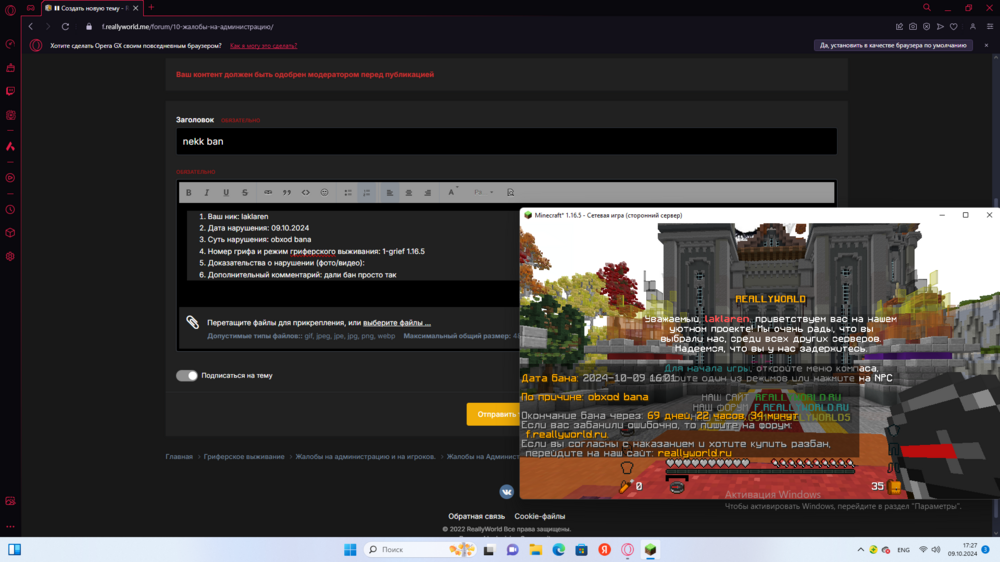Click the paperclip attachment icon
The height and width of the screenshot is (562, 1000).
coord(193,322)
